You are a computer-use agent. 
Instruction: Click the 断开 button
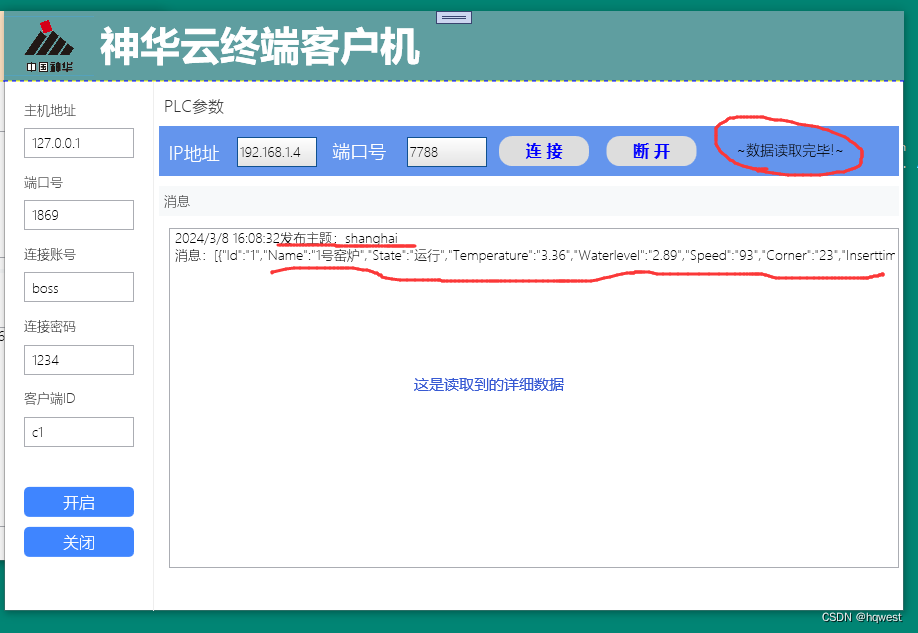coord(651,151)
